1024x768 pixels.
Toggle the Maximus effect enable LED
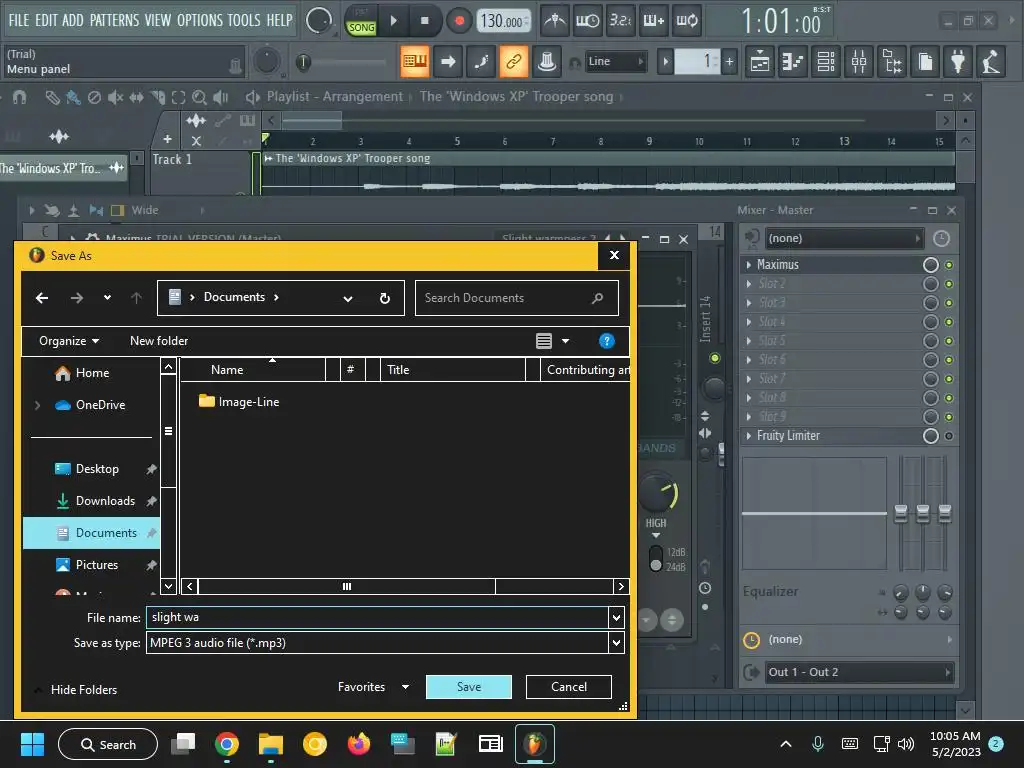click(x=949, y=265)
